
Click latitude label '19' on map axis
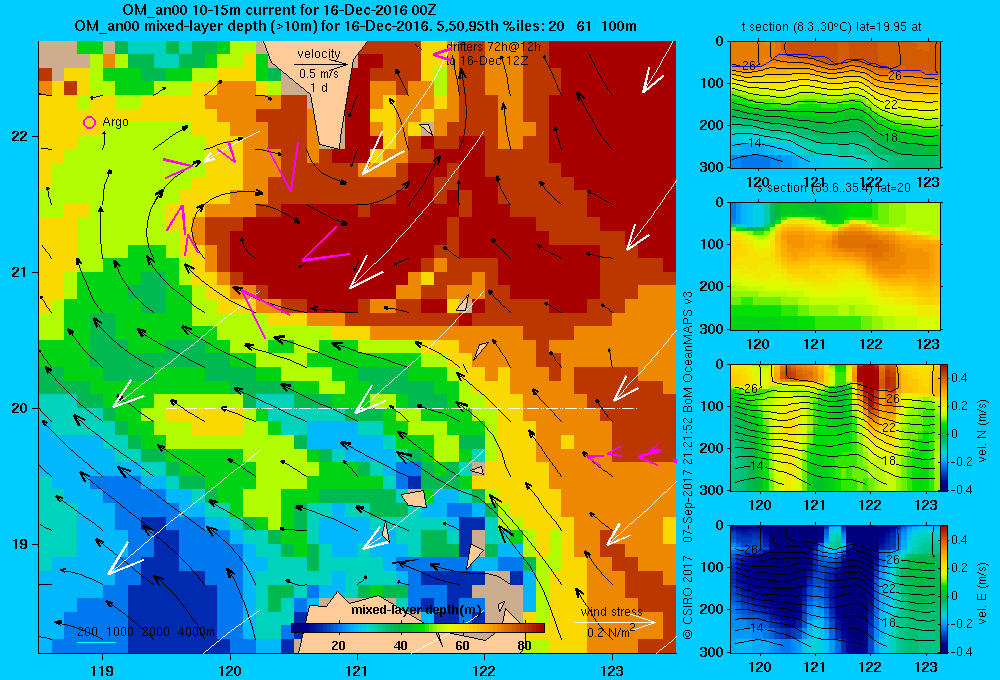coord(19,544)
